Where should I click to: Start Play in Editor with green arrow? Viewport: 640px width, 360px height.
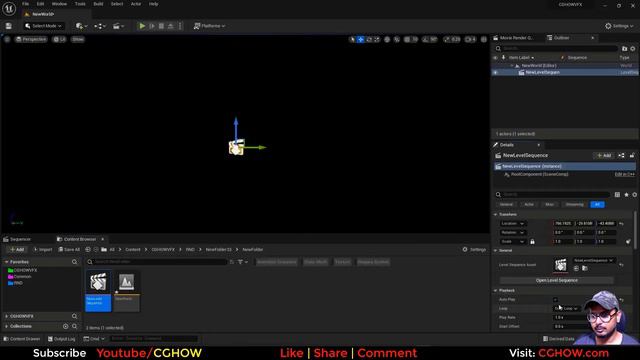142,26
